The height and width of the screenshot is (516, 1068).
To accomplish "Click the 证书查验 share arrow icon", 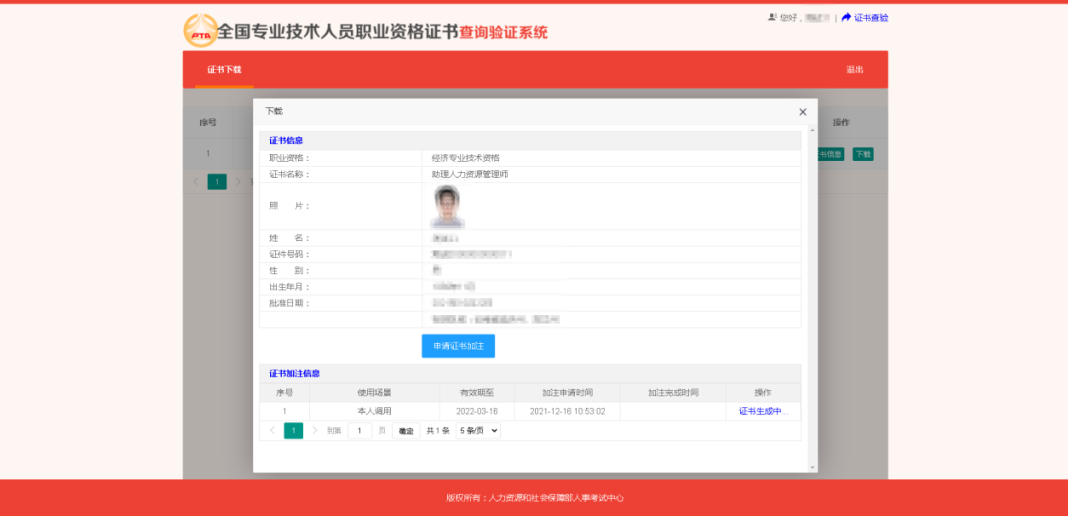I will pyautogui.click(x=846, y=17).
